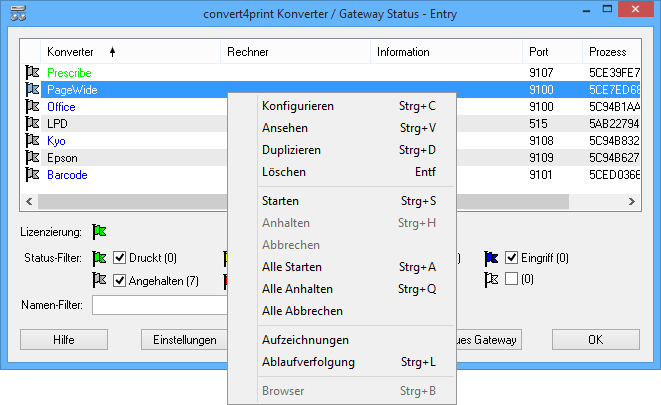Screen dimensions: 661x405
Task: Click the flag icon beside Office
Action: [32, 107]
